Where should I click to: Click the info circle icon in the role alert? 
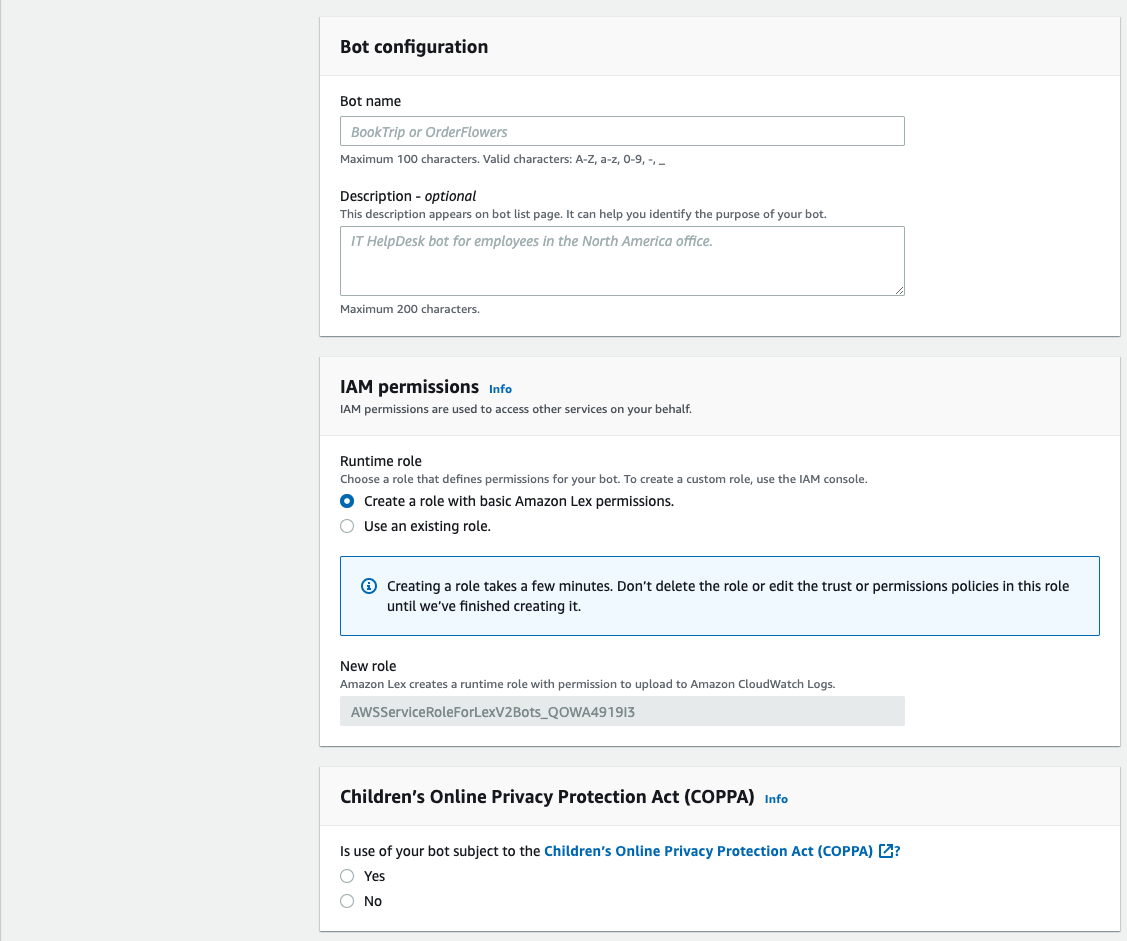369,586
